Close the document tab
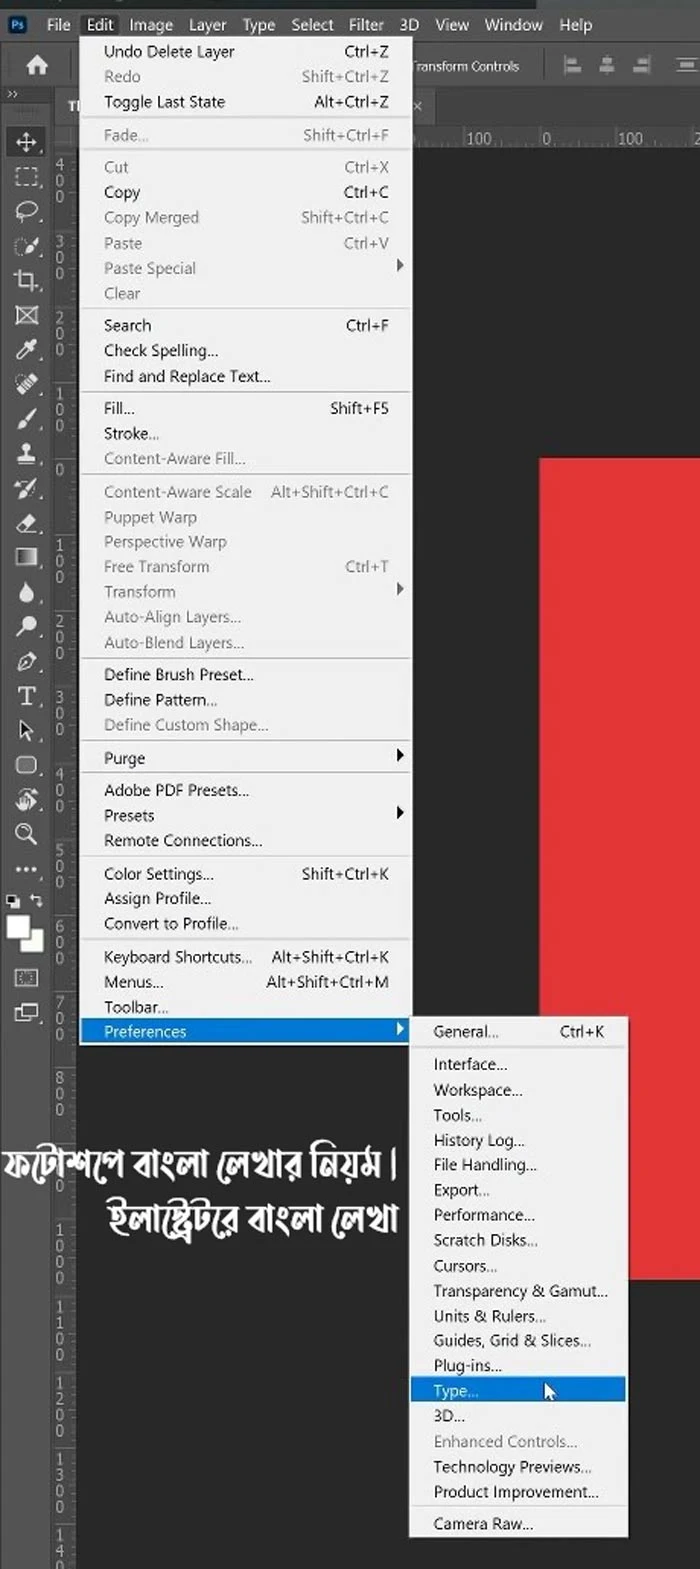This screenshot has width=700, height=1569. pos(418,104)
